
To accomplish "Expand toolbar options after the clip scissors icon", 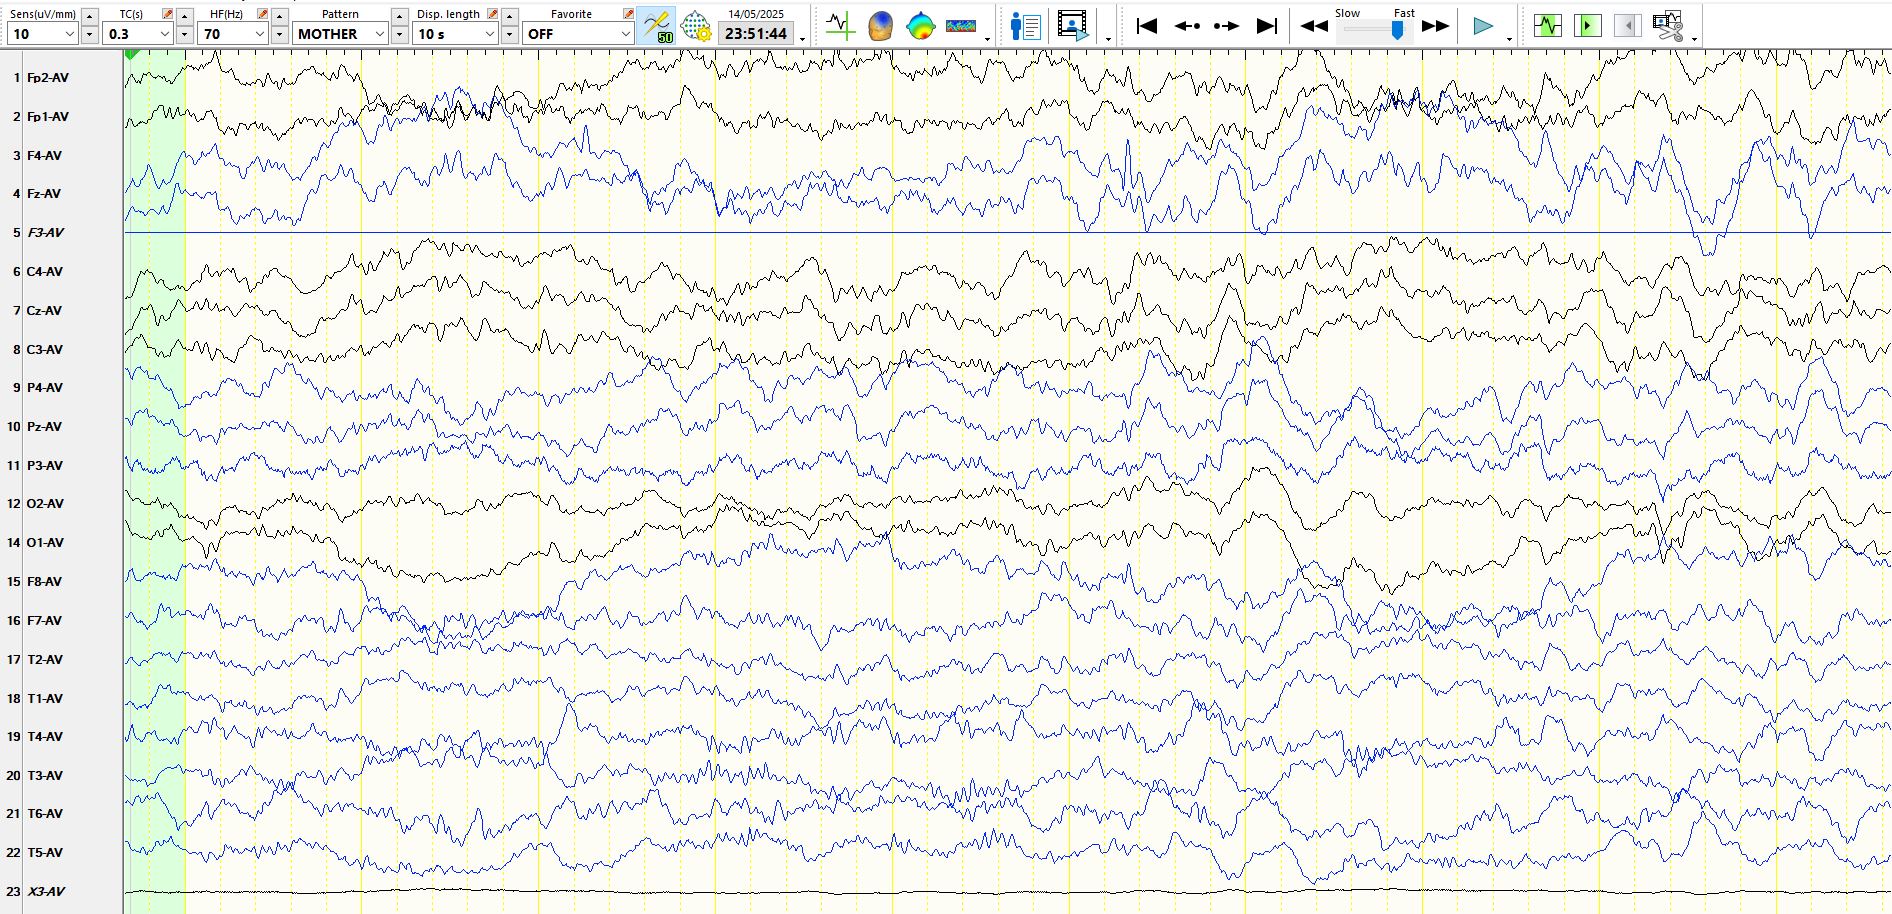I will (1695, 39).
